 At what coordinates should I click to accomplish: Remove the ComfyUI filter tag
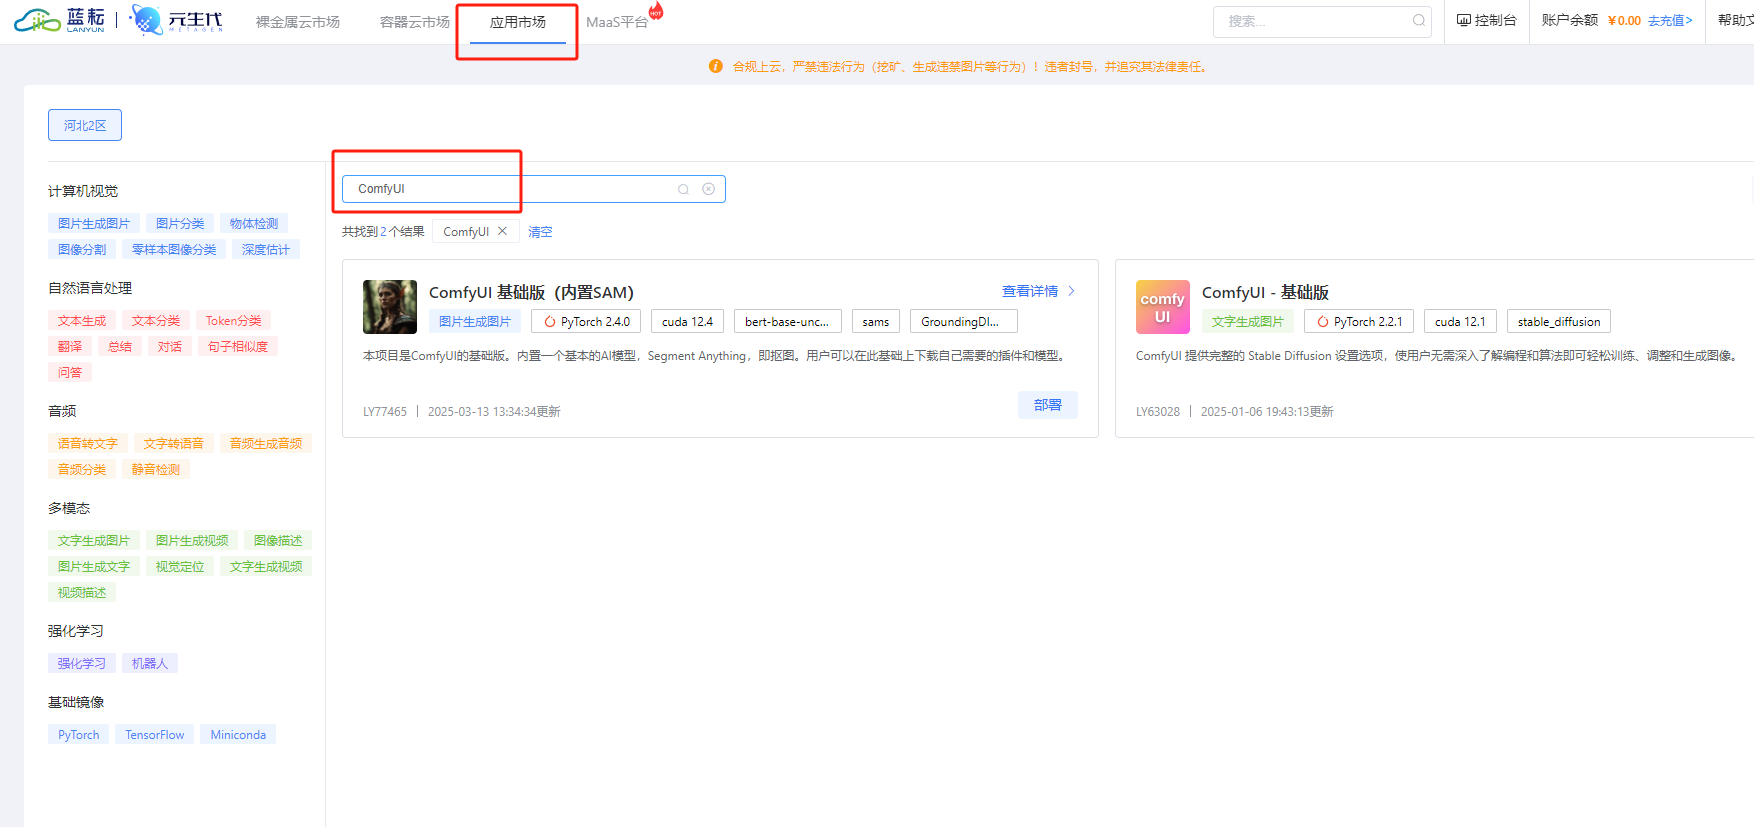click(x=502, y=231)
